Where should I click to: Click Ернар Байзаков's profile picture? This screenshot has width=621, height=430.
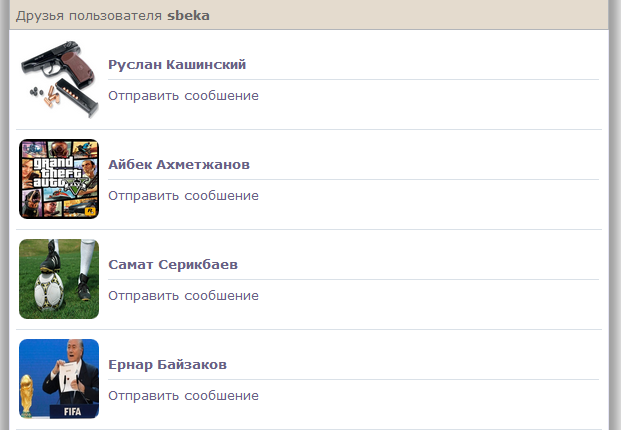click(59, 379)
